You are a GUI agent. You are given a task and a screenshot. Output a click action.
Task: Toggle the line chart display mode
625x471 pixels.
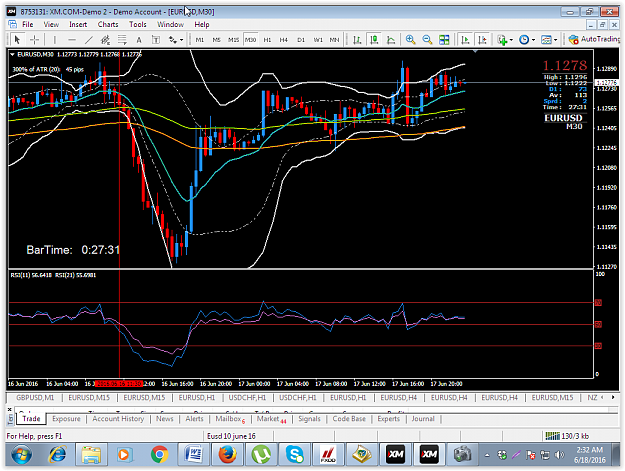click(391, 39)
